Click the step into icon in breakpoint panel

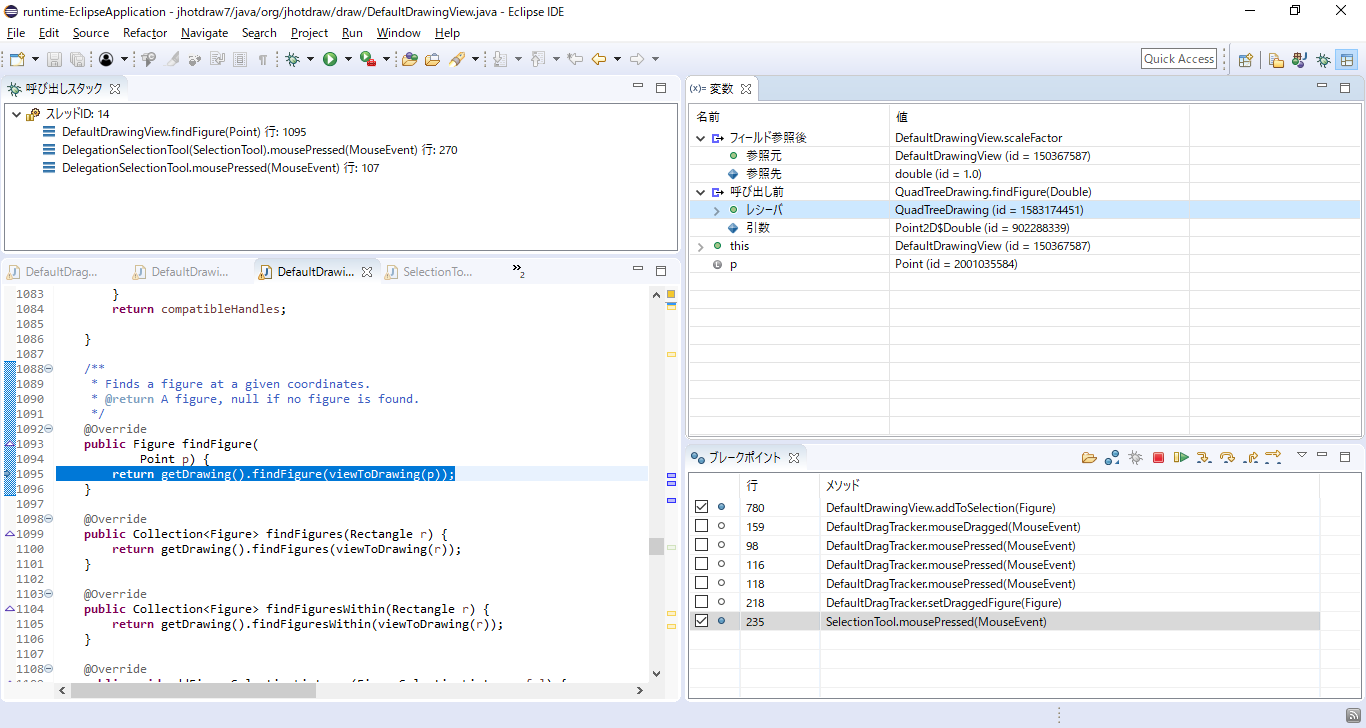coord(1204,457)
